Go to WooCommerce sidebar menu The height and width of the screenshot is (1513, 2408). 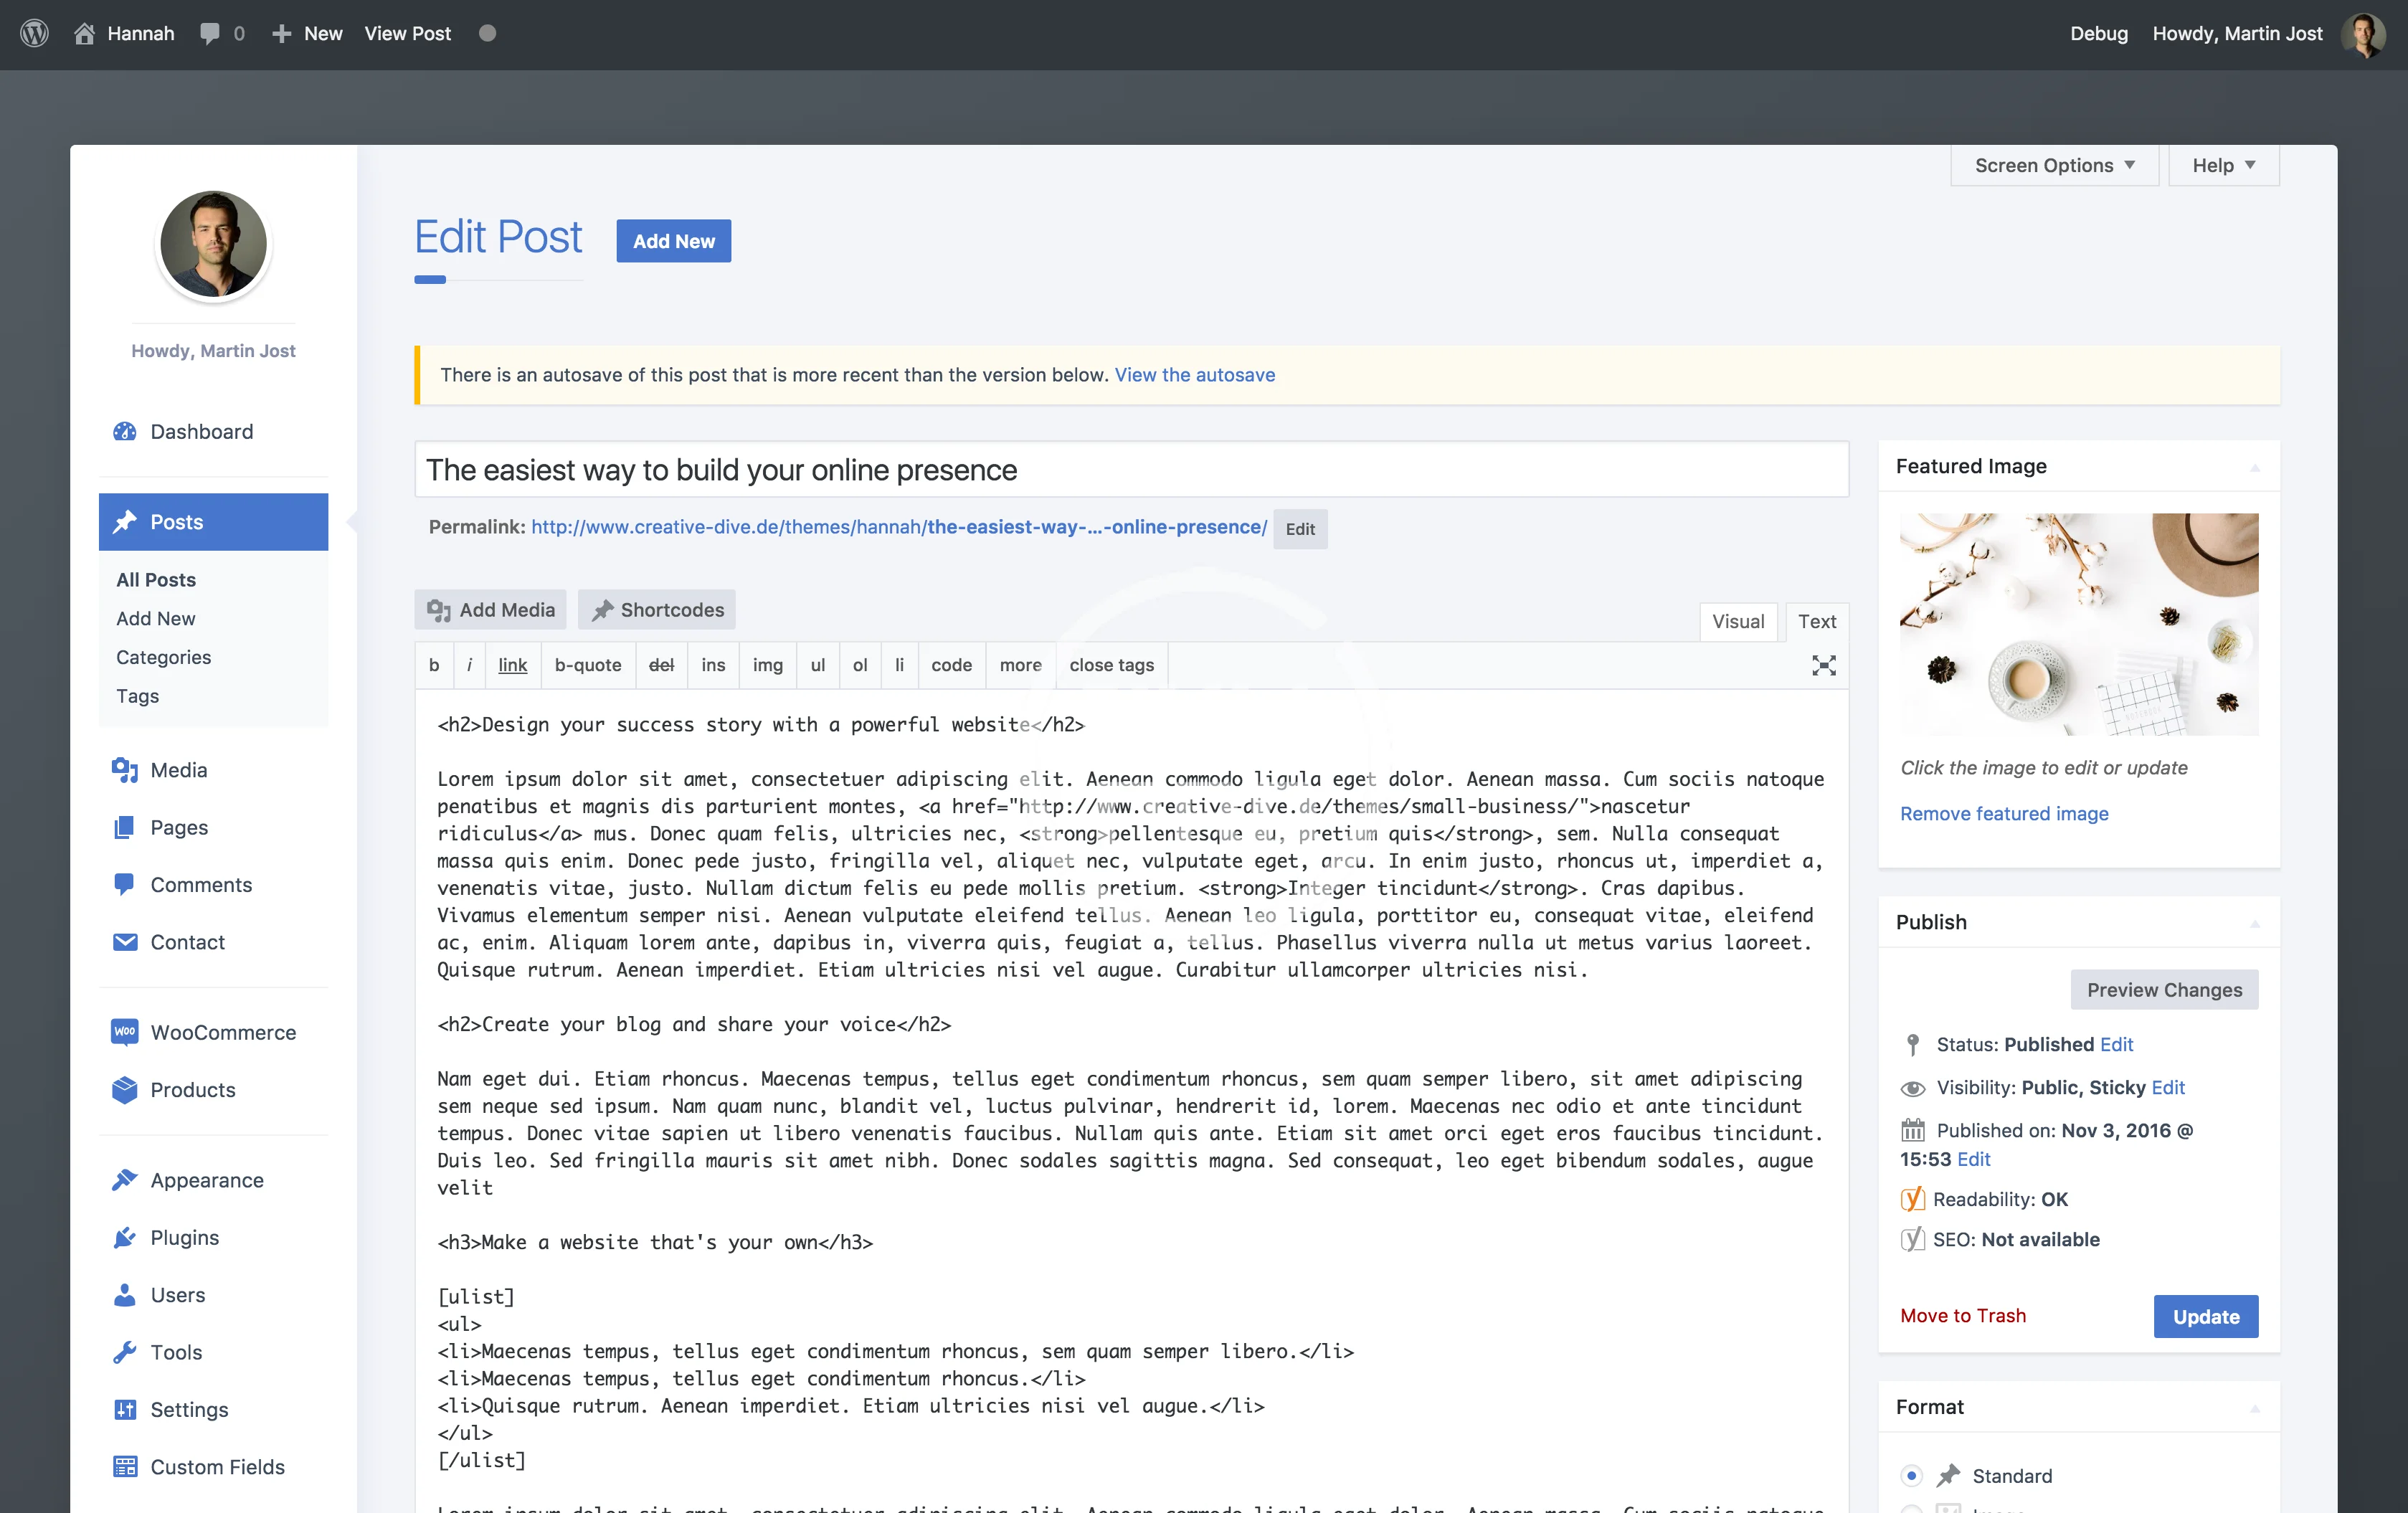[x=222, y=1032]
